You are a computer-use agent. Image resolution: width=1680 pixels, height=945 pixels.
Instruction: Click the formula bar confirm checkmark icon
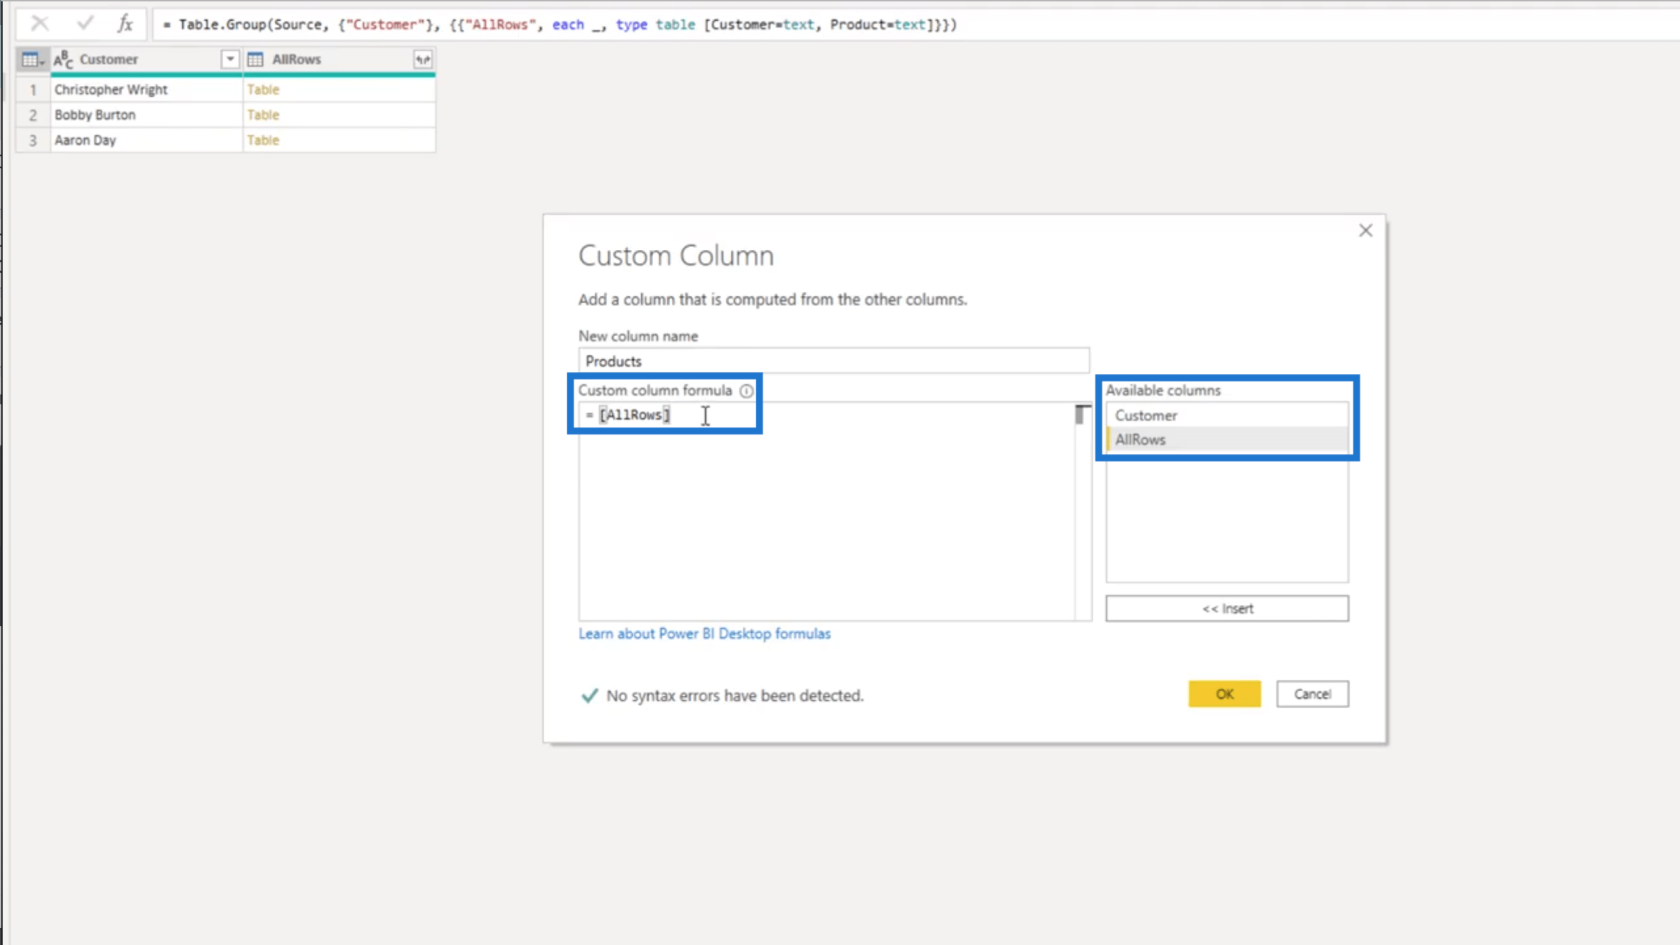pyautogui.click(x=85, y=23)
